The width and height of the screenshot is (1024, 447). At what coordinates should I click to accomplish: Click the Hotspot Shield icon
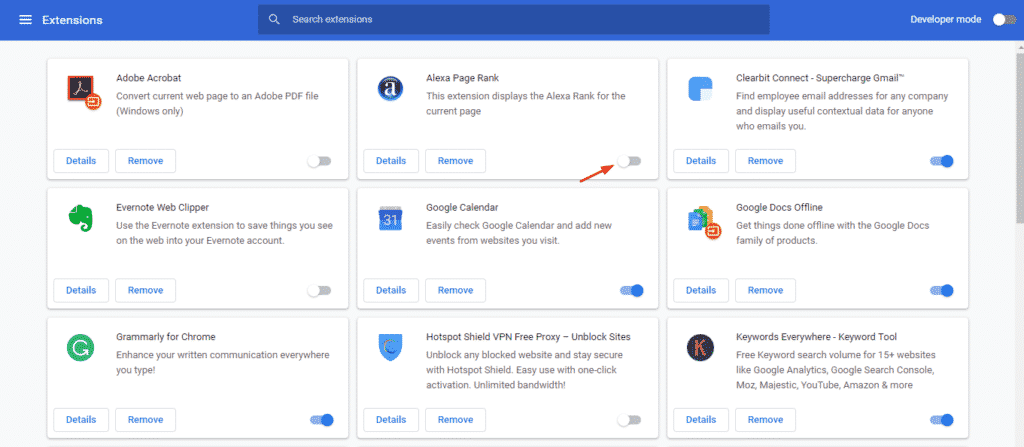(x=390, y=348)
